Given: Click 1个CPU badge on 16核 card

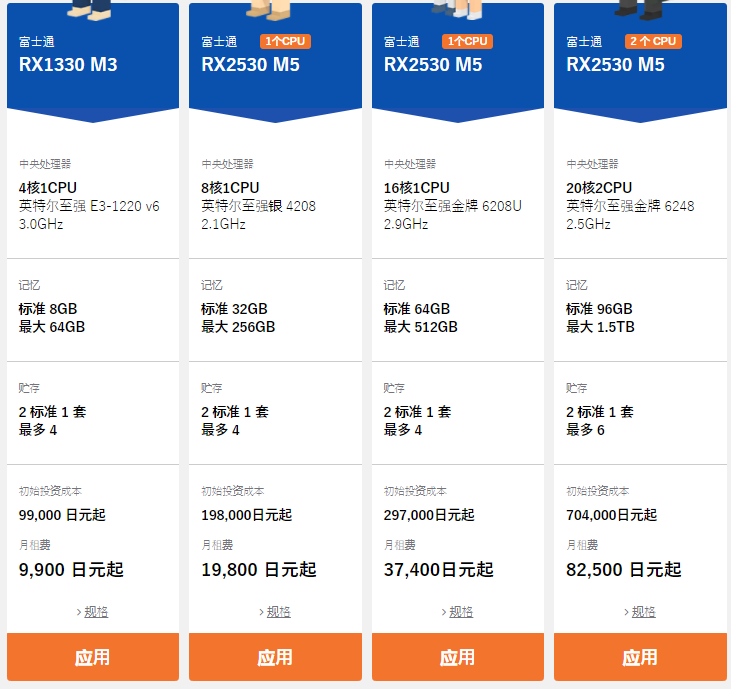Looking at the screenshot, I should point(467,42).
